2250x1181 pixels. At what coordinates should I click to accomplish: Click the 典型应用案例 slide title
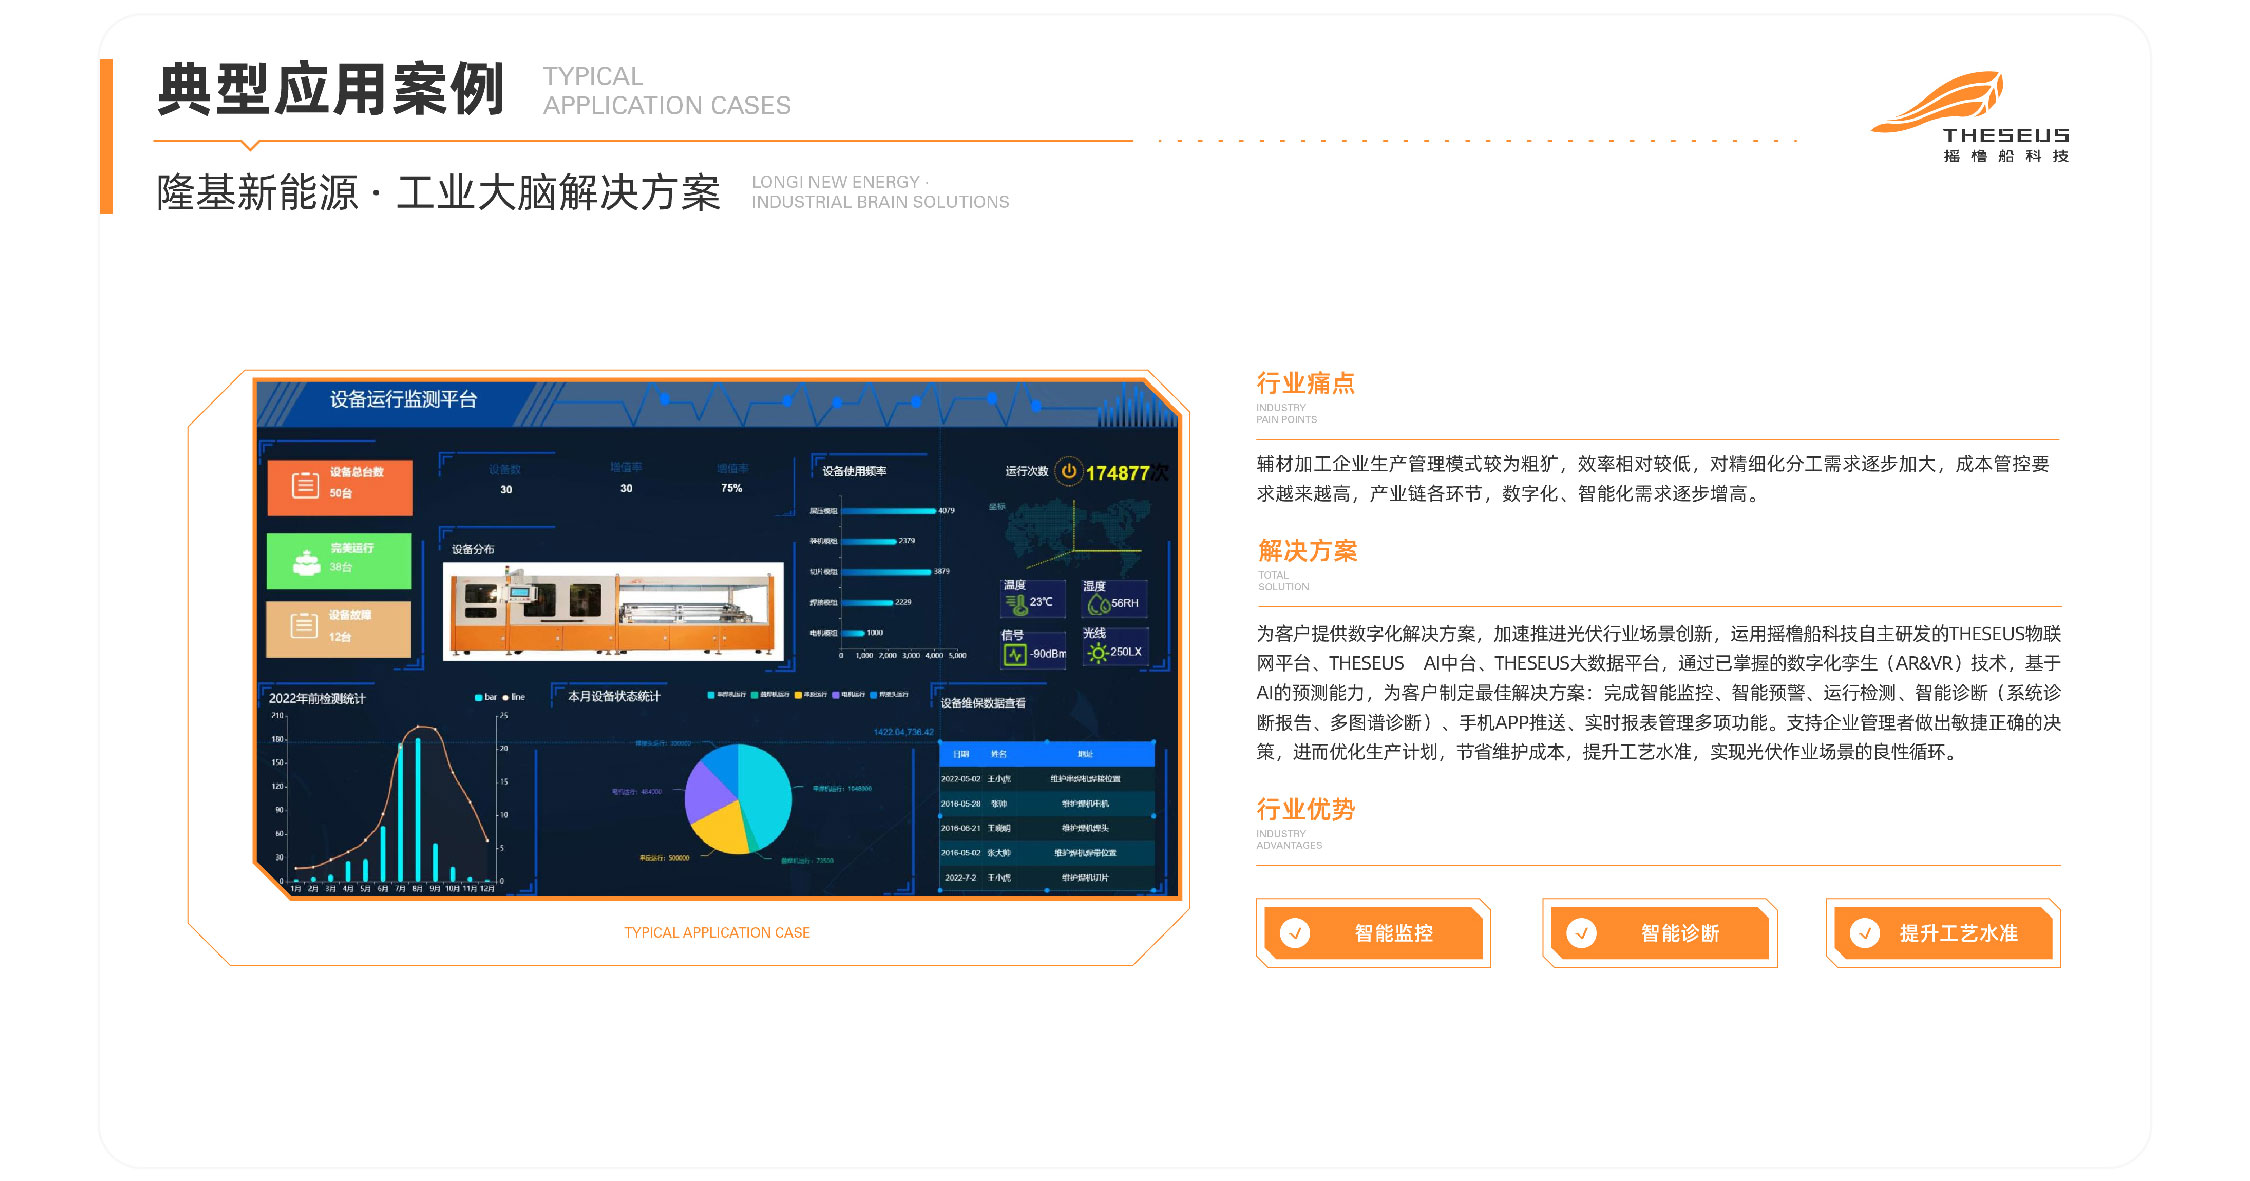(x=330, y=89)
